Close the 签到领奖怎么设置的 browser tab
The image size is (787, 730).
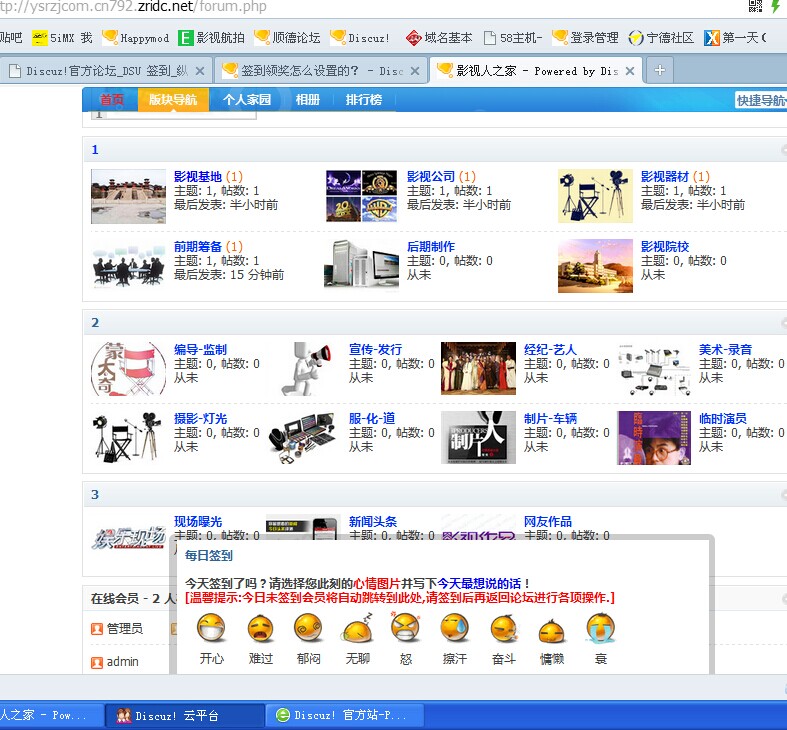pyautogui.click(x=415, y=71)
